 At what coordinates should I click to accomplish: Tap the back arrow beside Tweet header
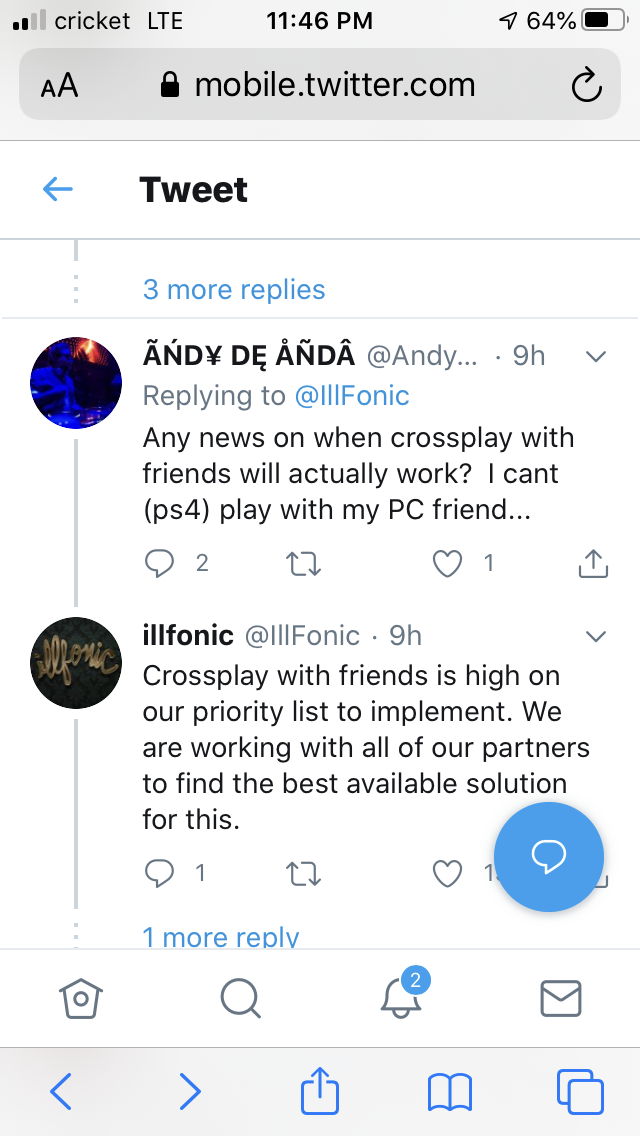pyautogui.click(x=58, y=190)
